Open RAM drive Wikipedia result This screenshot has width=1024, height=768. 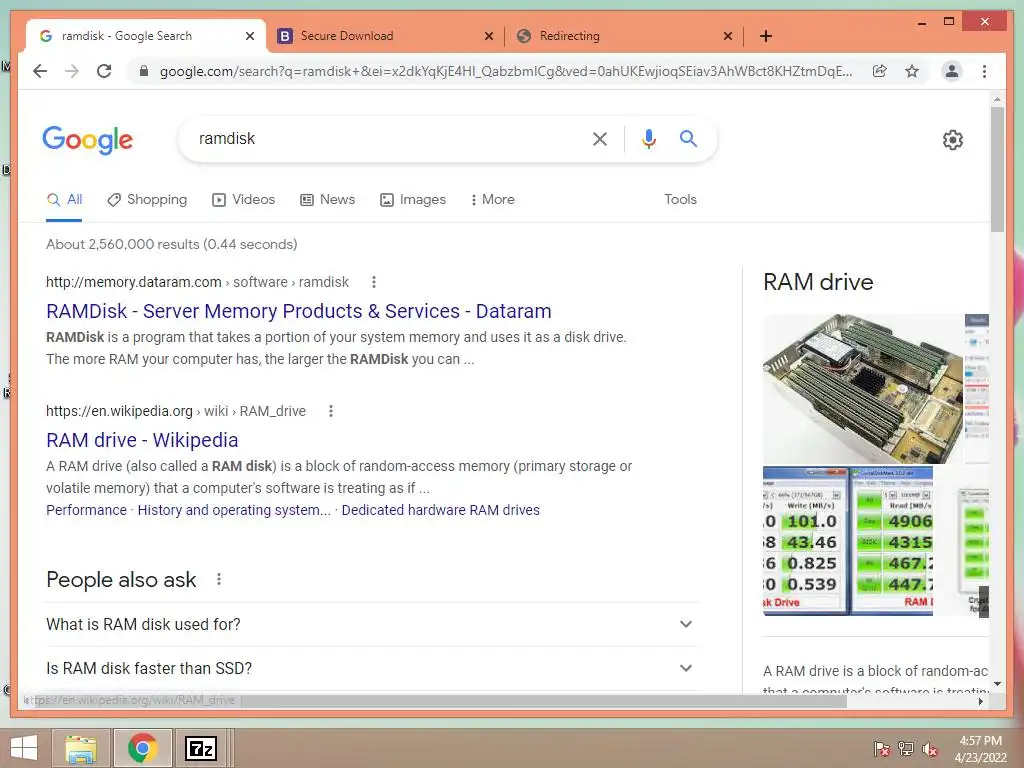pos(142,440)
